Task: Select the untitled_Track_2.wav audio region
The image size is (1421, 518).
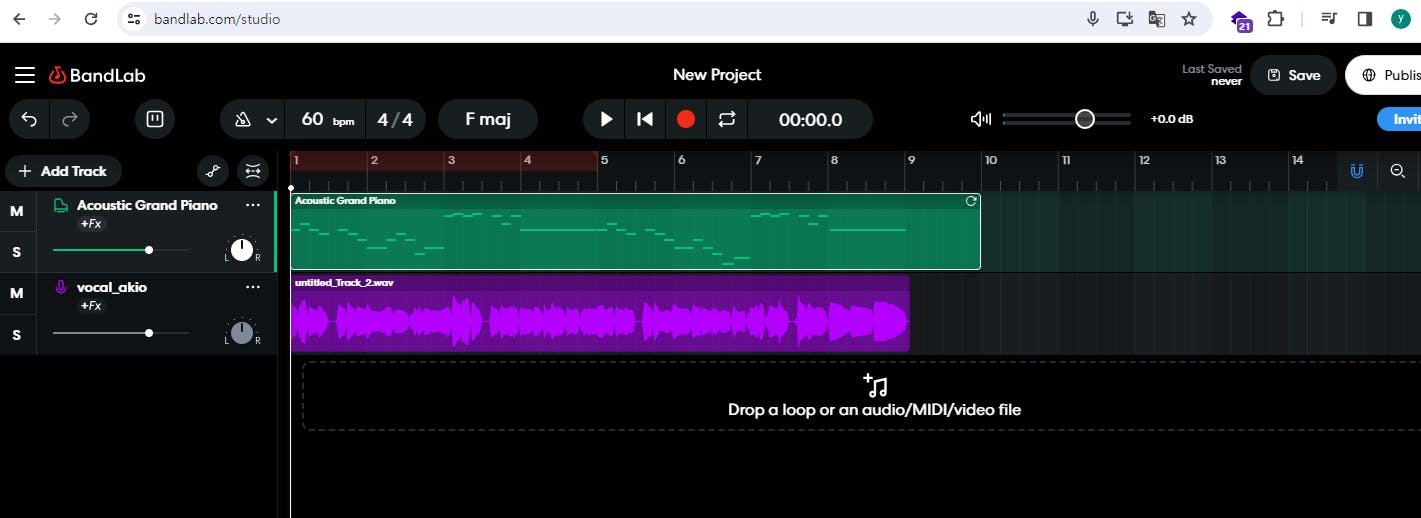Action: pos(600,313)
